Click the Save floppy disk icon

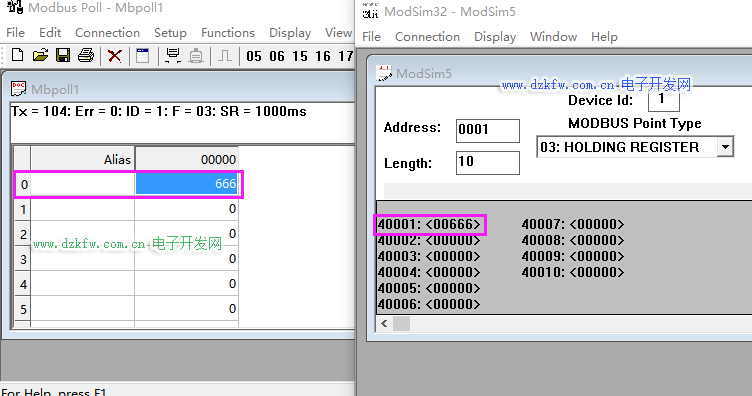point(63,56)
